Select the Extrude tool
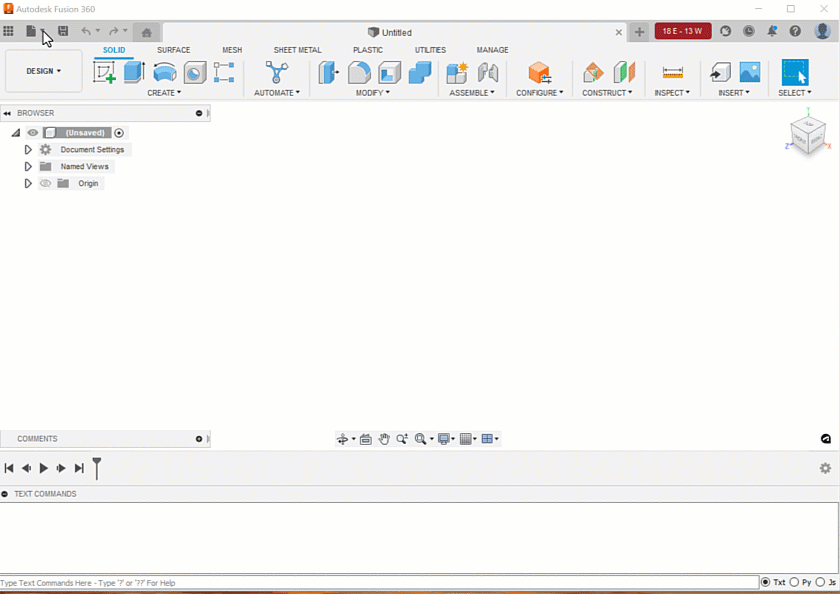 tap(134, 72)
